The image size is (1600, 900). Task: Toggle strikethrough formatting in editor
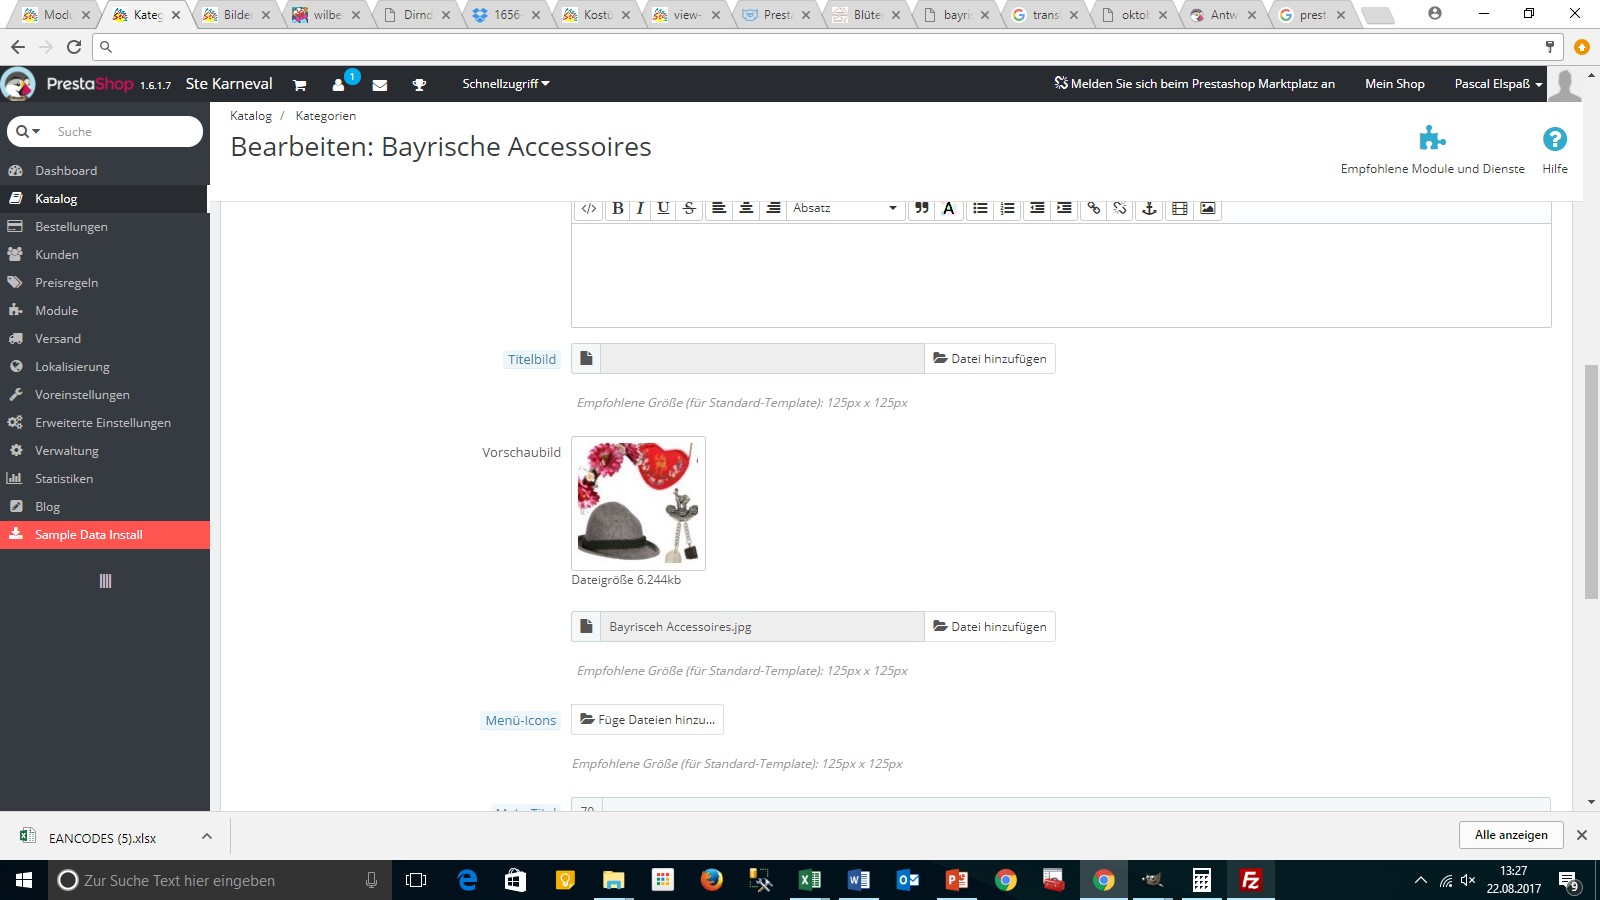(x=689, y=208)
